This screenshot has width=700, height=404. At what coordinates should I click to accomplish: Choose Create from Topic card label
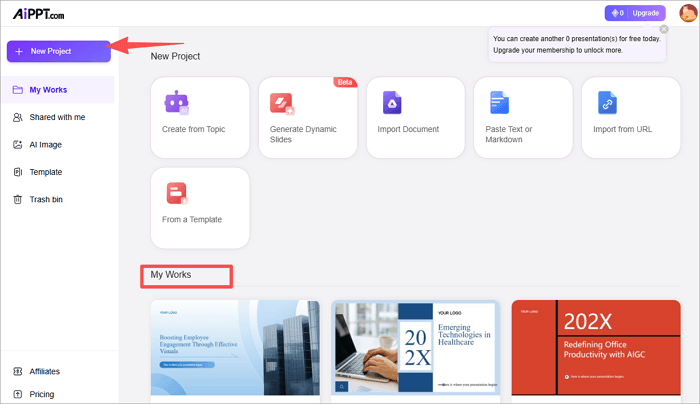pyautogui.click(x=193, y=129)
